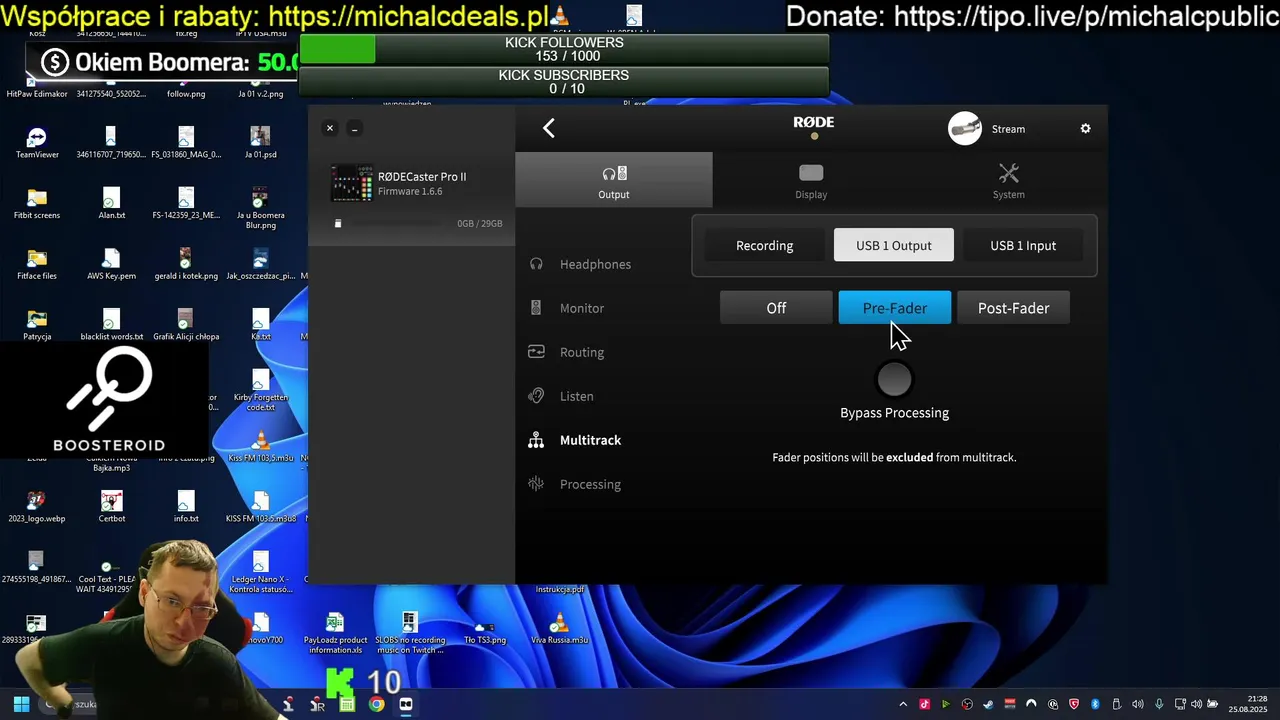This screenshot has width=1280, height=720.
Task: Select info.txt file on desktop
Action: click(x=185, y=507)
